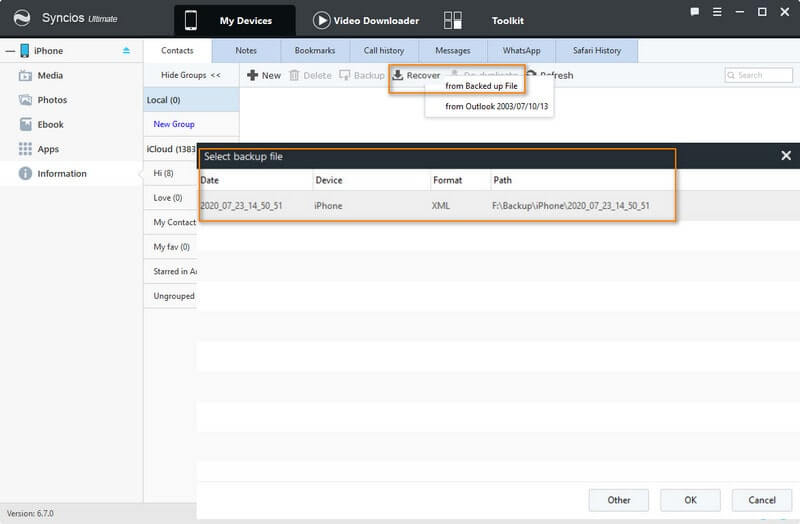Screen dimensions: 800x524
Task: Click the Cancel button
Action: click(x=762, y=500)
